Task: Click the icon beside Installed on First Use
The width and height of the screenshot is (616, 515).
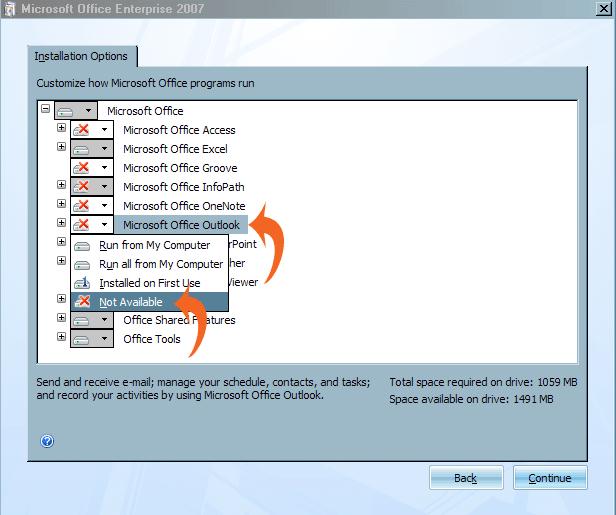Action: tap(82, 283)
